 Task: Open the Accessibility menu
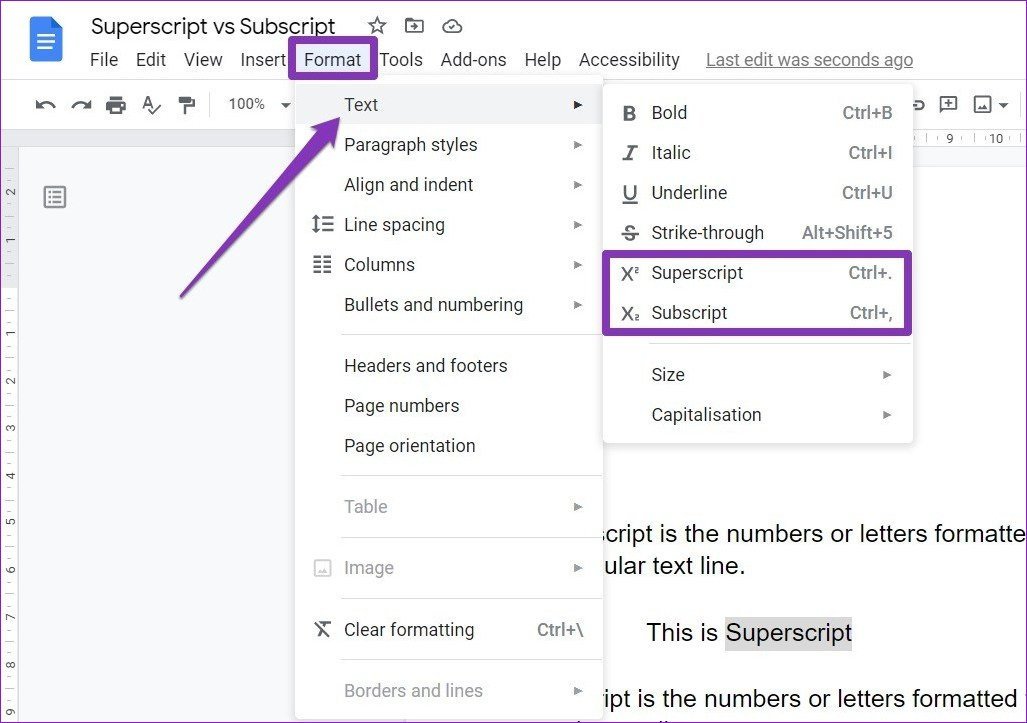pos(629,60)
